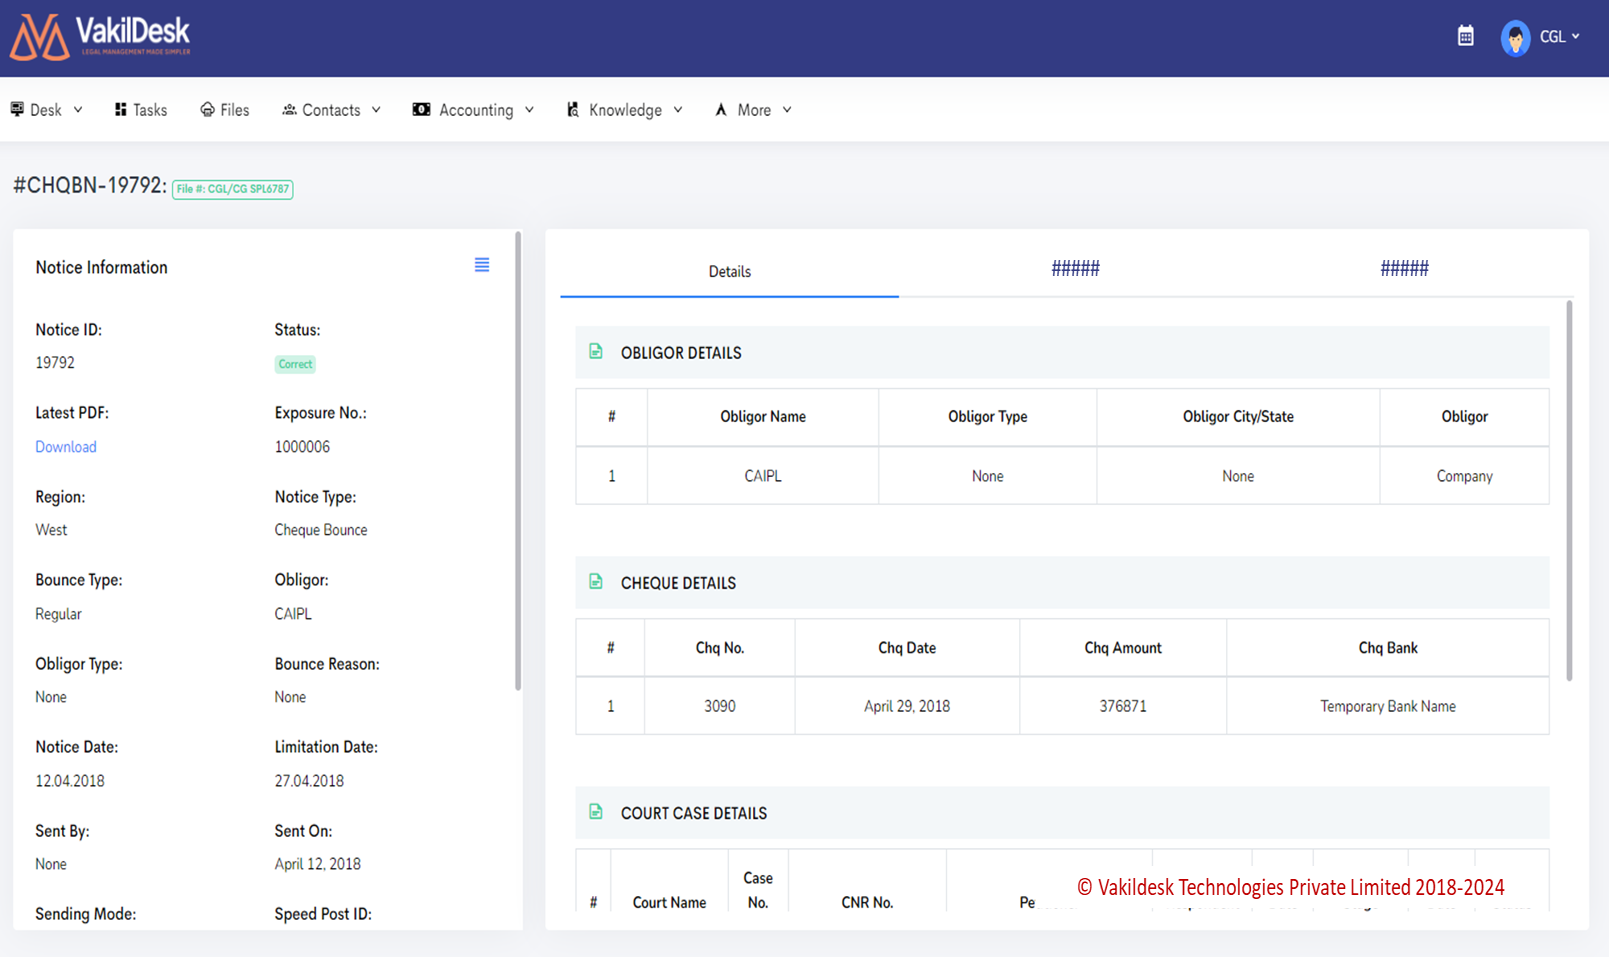
Task: Click the Chq No. column header
Action: click(720, 648)
